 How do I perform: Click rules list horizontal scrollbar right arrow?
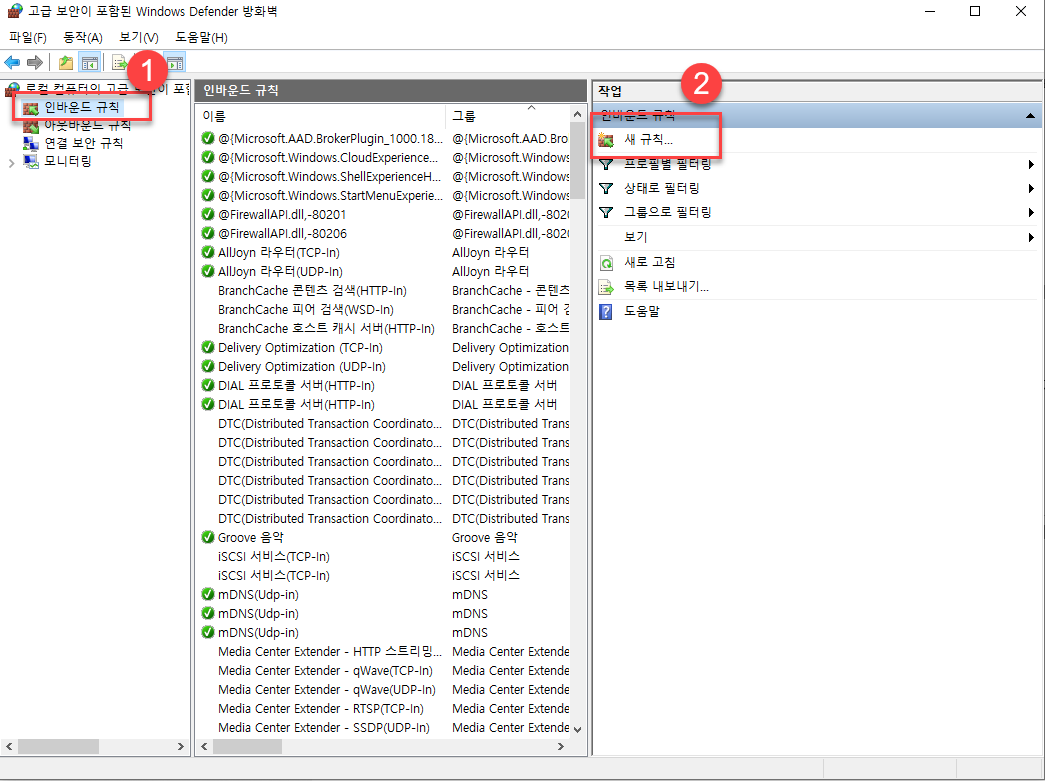tap(560, 746)
